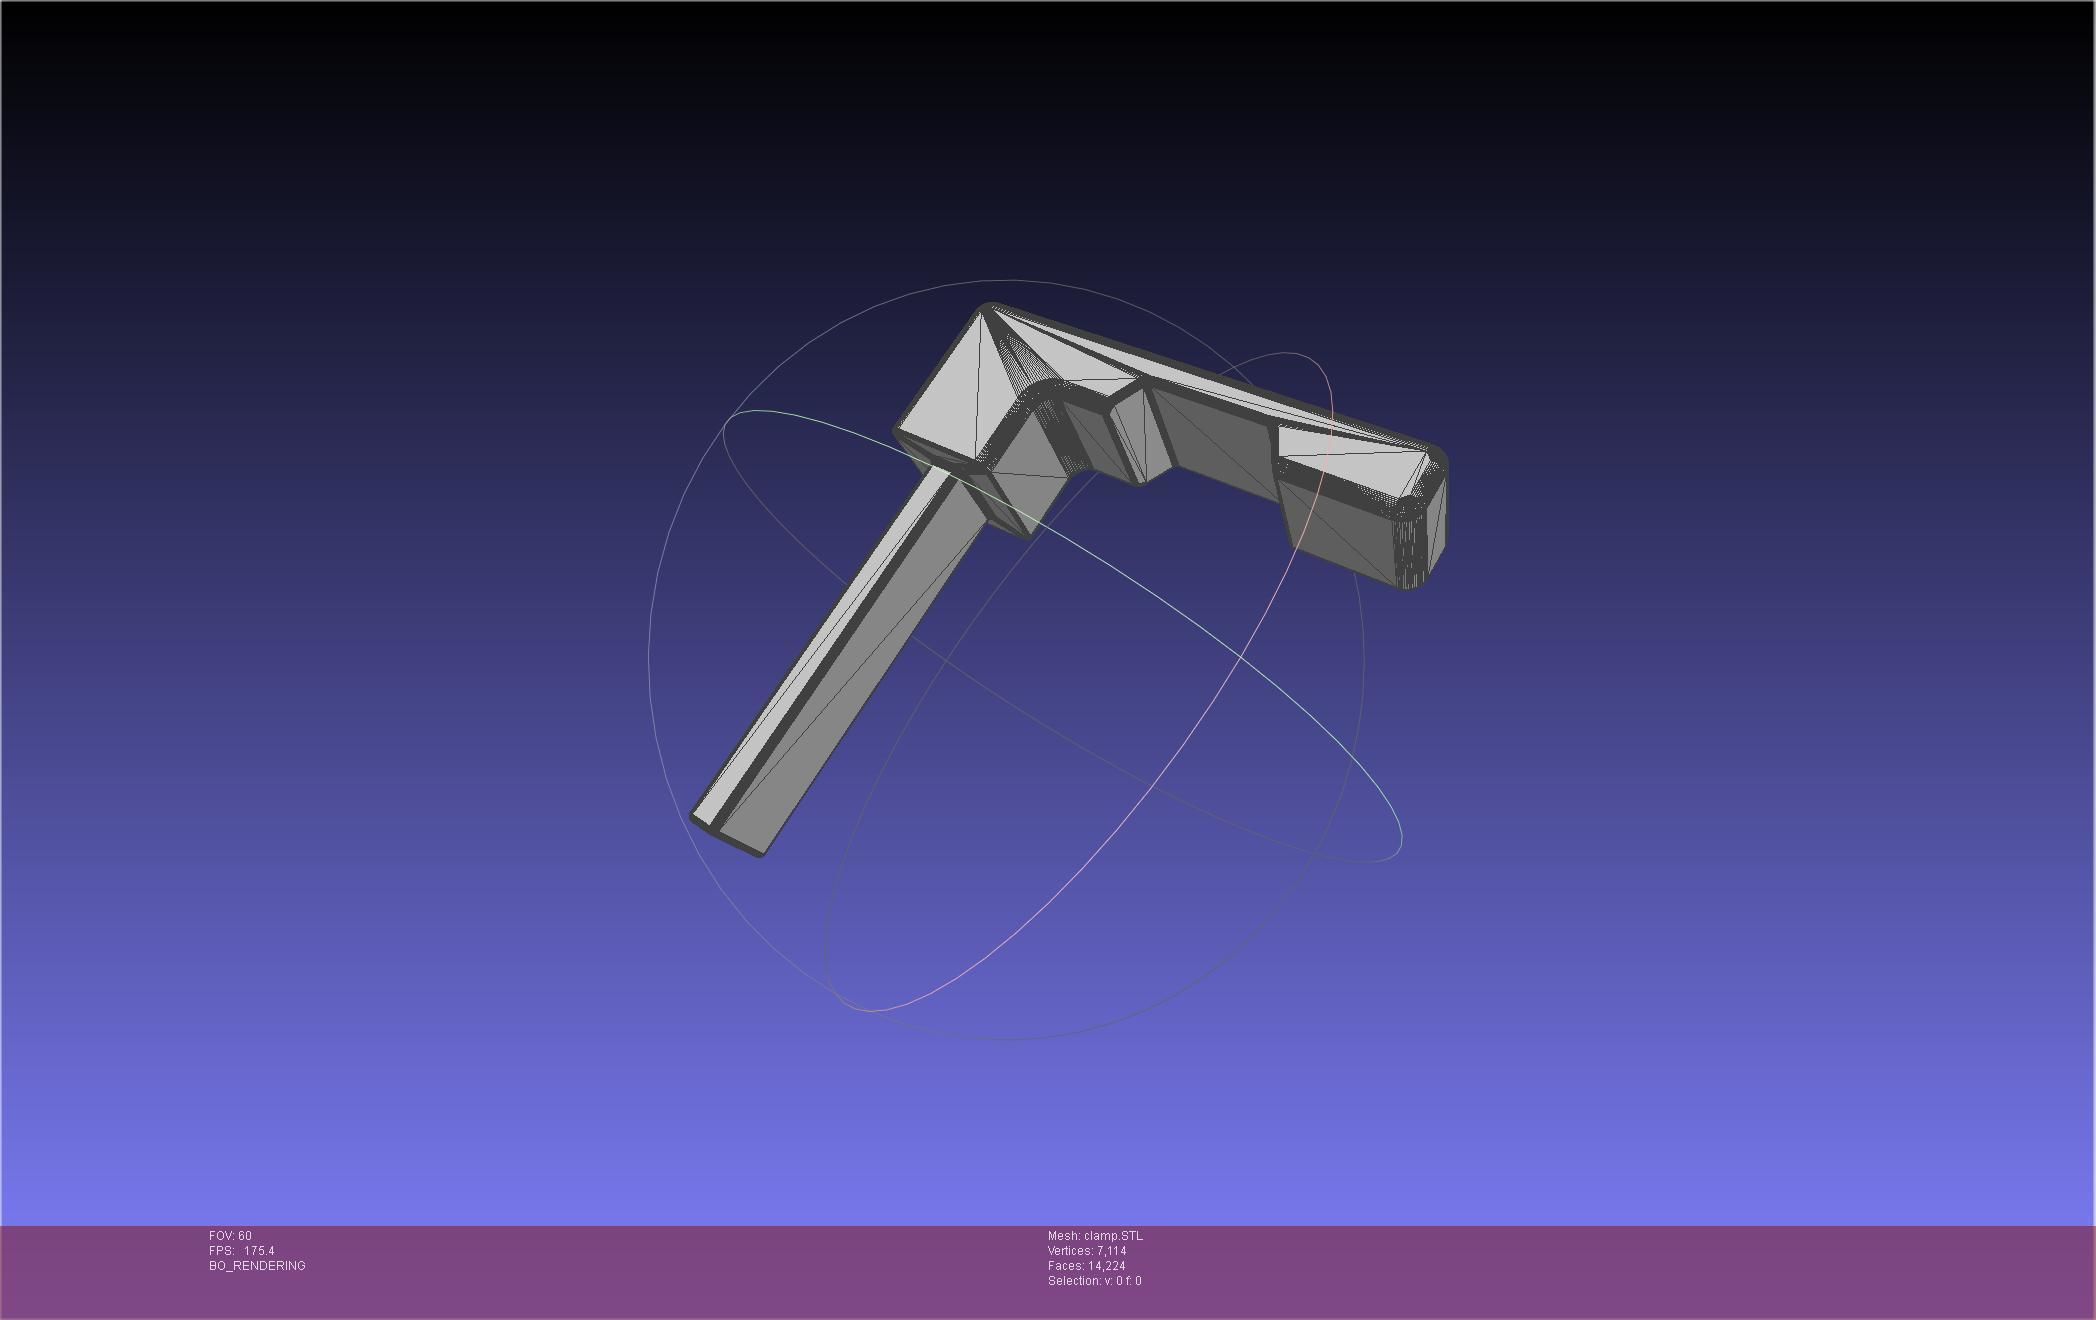Click the Selection: v: 0 f: 0 text
This screenshot has height=1320, width=2096.
click(1094, 1281)
